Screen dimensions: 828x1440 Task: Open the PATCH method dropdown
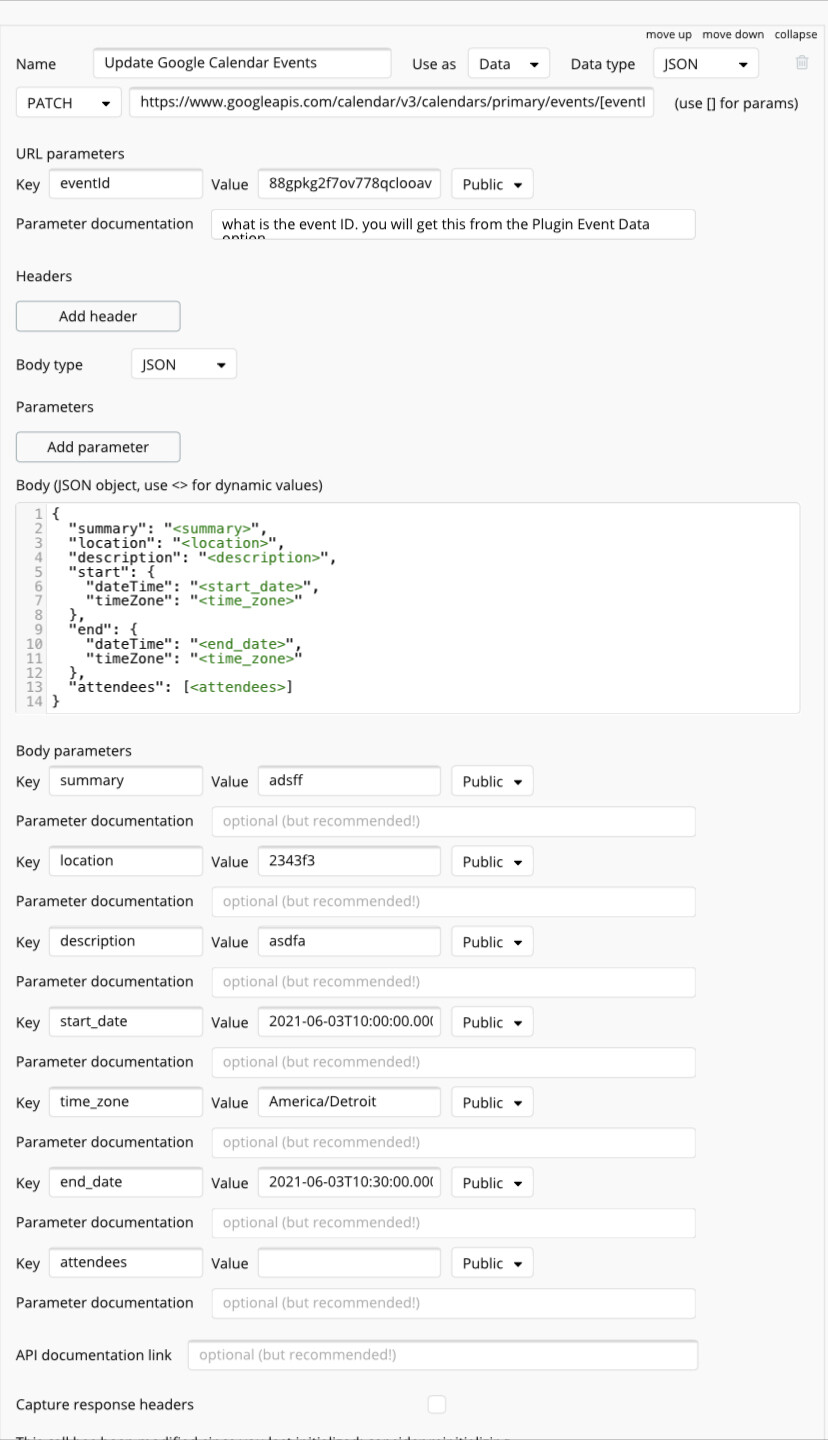[68, 103]
